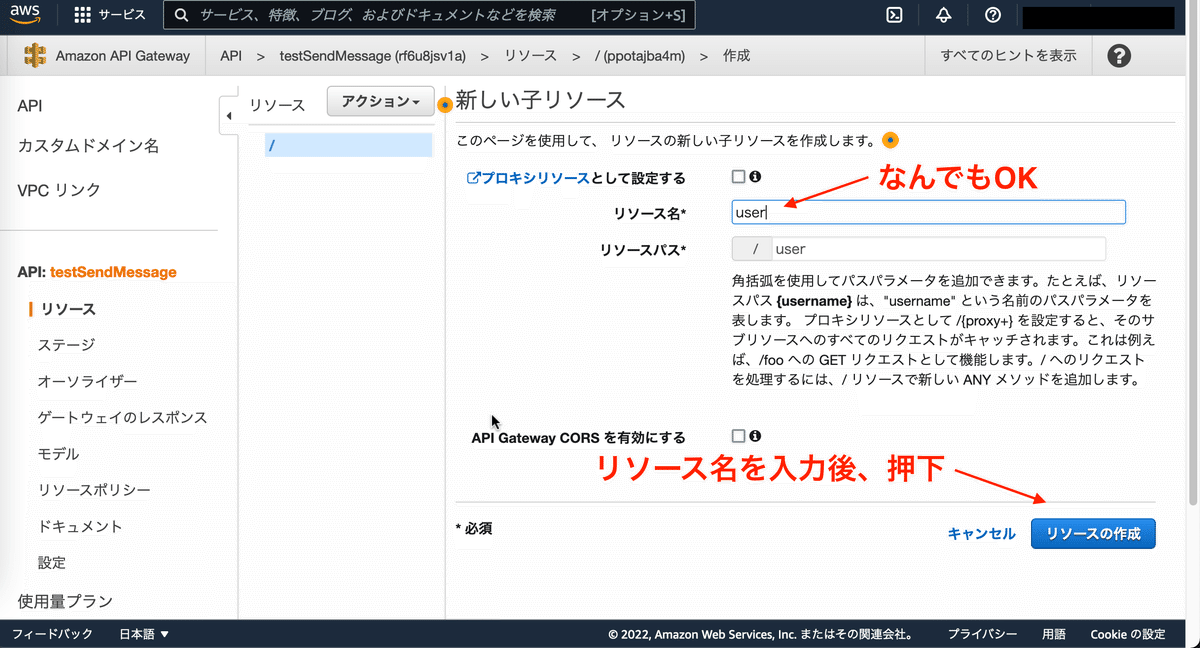The height and width of the screenshot is (648, 1200).
Task: Click the Amazon API Gateway logo icon
Action: [35, 56]
